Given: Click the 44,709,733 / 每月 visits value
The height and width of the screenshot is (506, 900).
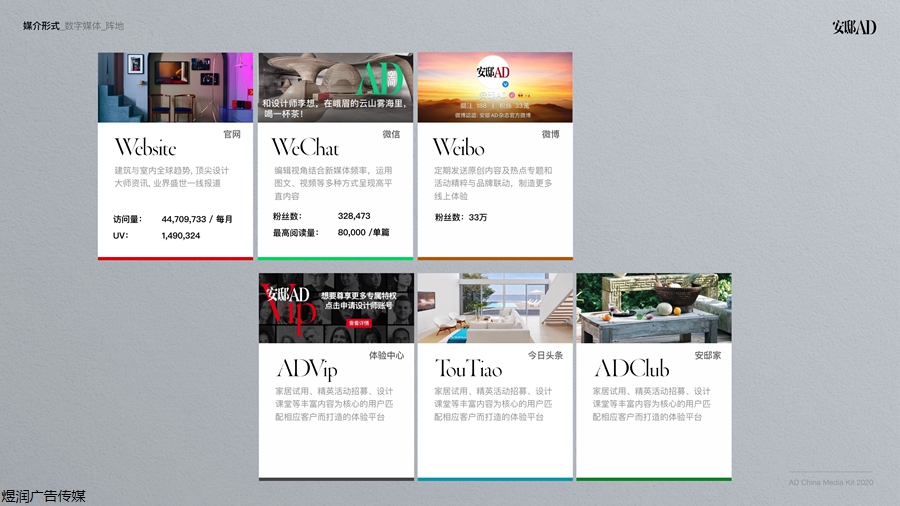Looking at the screenshot, I should point(197,219).
